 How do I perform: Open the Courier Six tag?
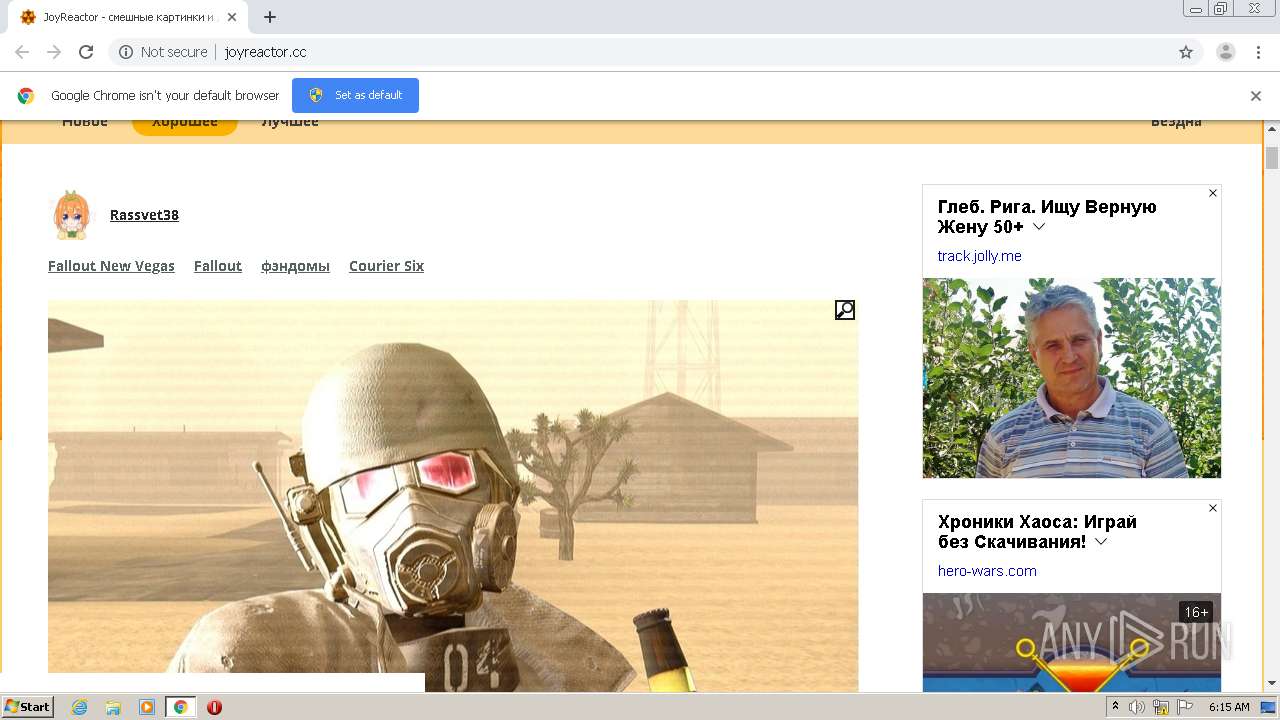[386, 266]
